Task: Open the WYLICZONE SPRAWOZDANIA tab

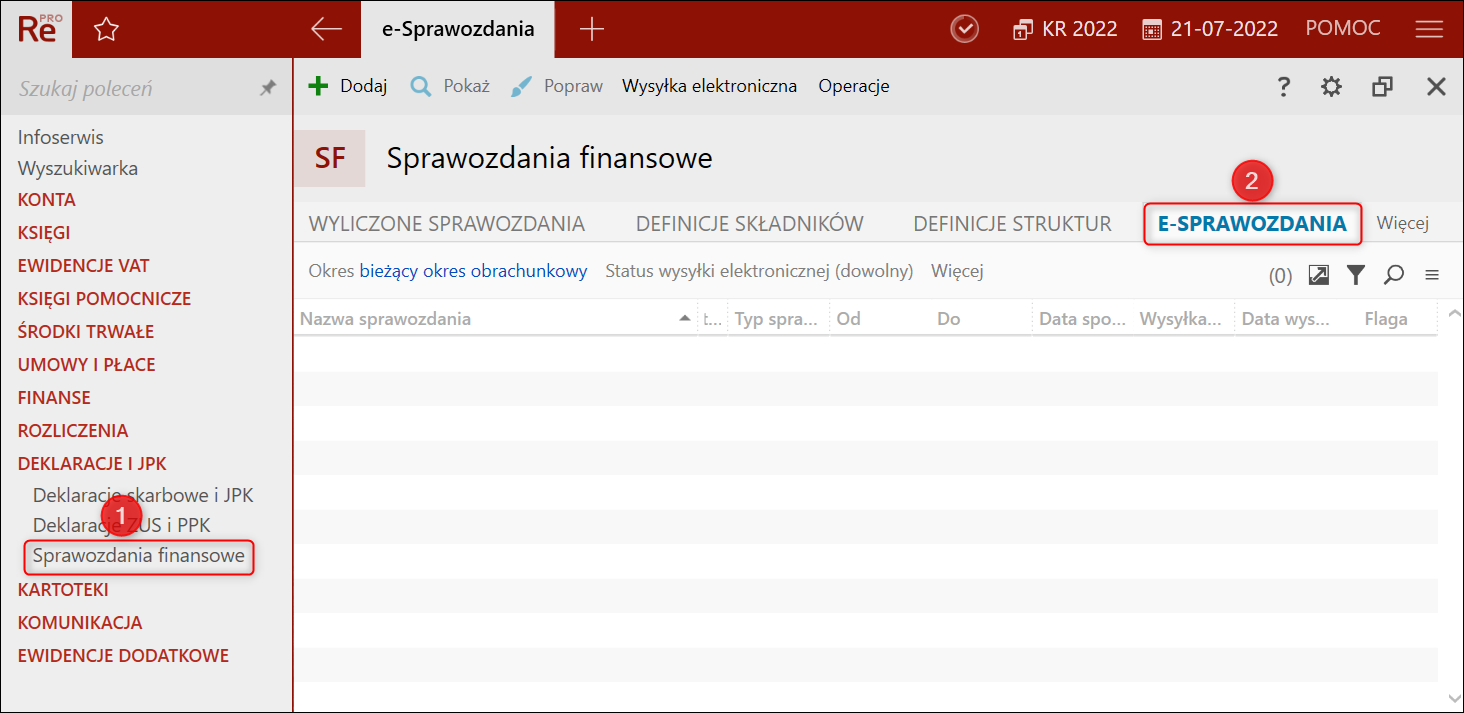Action: [x=447, y=224]
